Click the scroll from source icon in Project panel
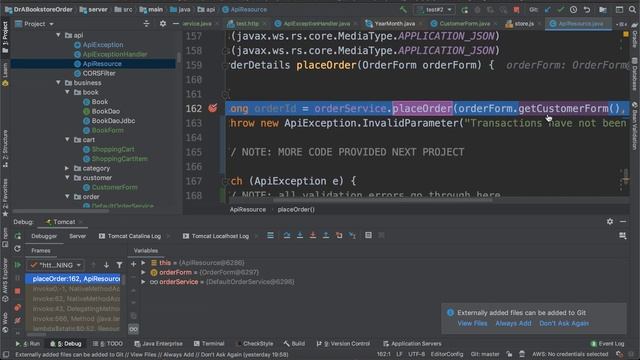 [147, 24]
